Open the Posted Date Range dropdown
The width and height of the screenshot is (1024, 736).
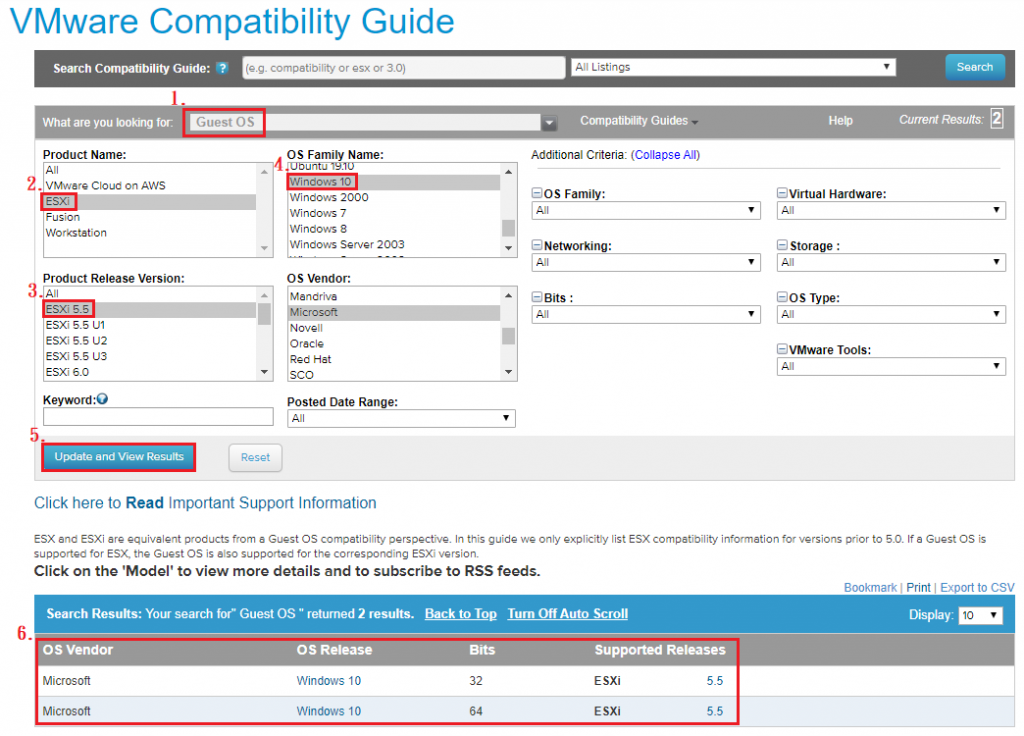tap(401, 418)
